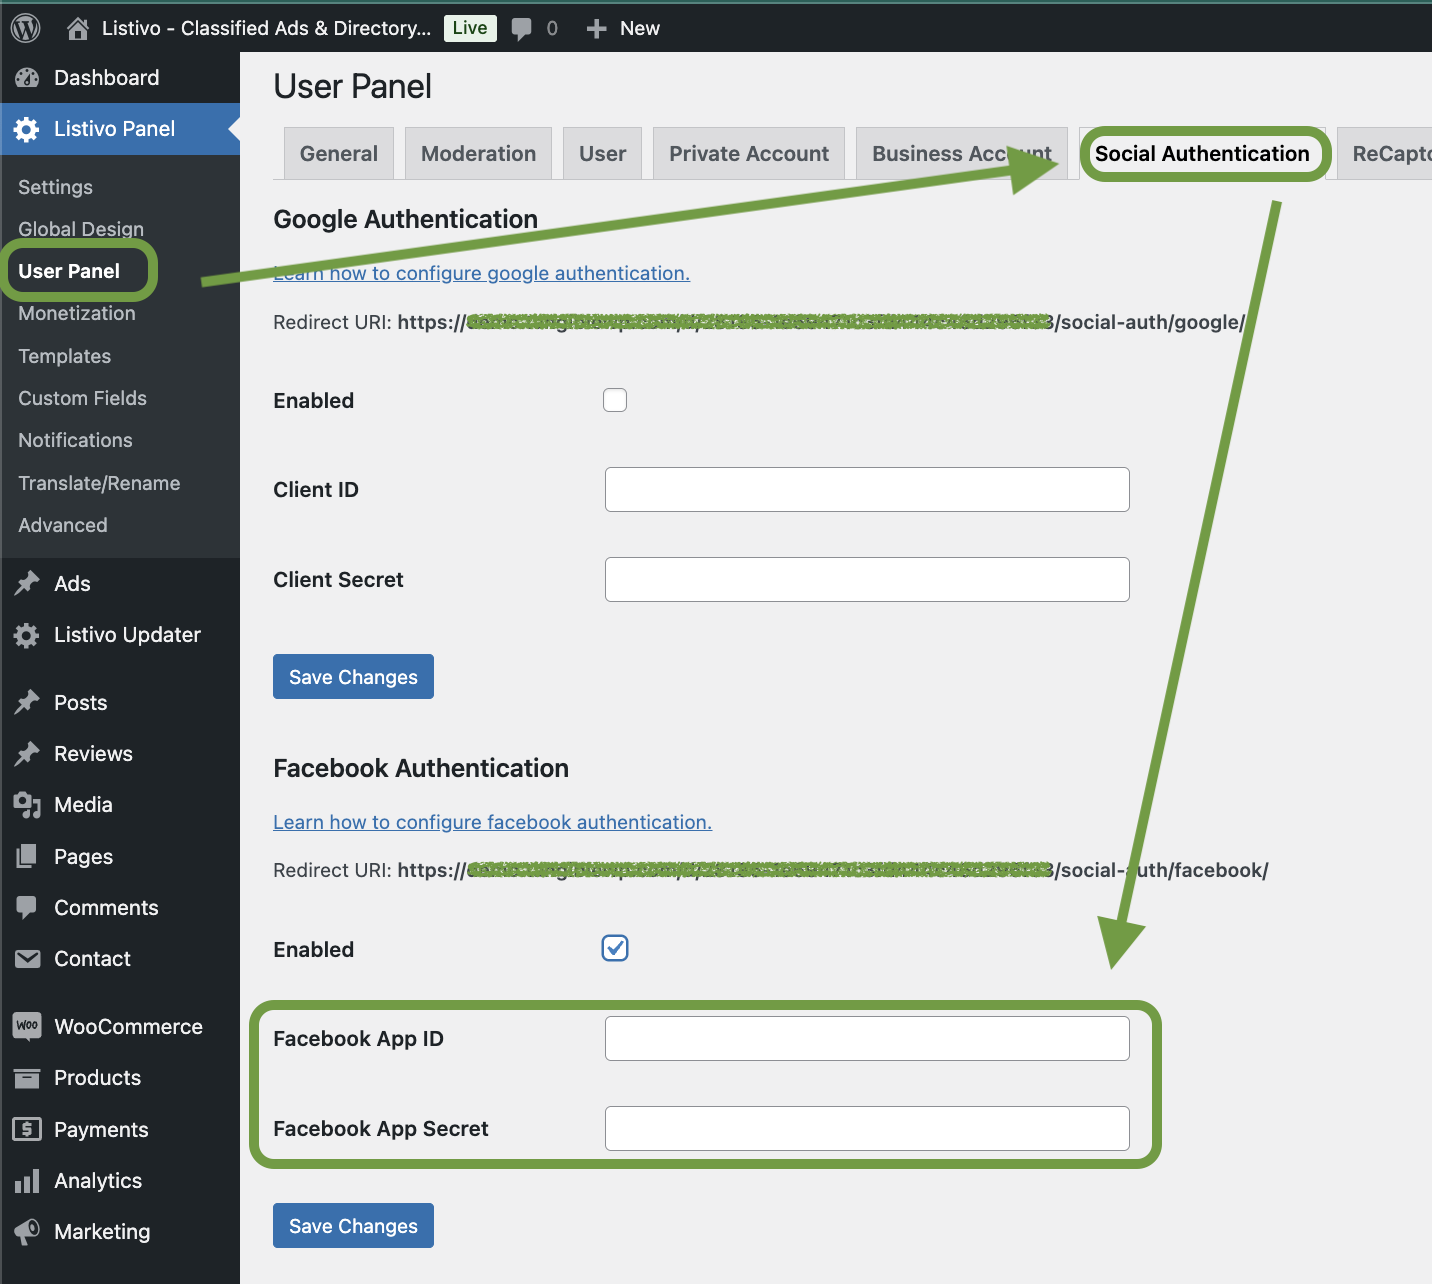Click the Marketing megaphone icon
Screen dimensions: 1432x1284
coord(27,1232)
